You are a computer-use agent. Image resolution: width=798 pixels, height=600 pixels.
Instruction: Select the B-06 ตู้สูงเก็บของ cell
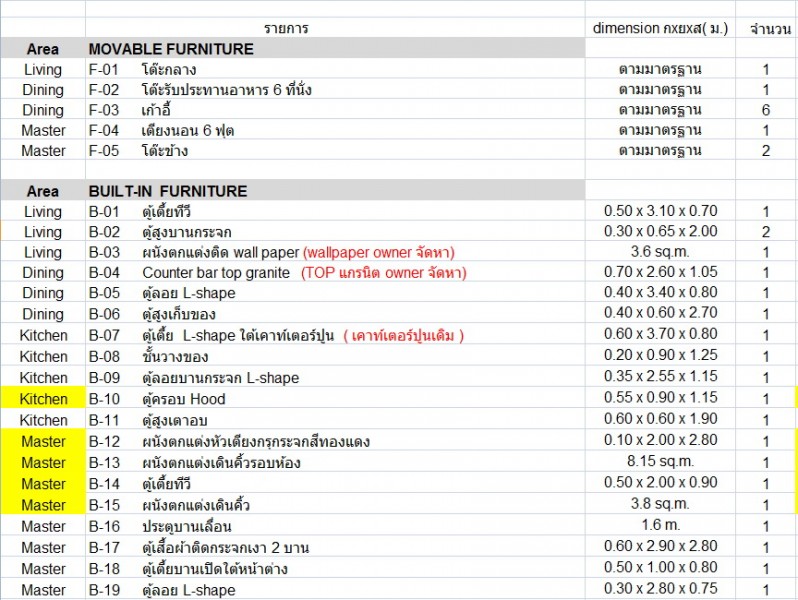coord(335,313)
